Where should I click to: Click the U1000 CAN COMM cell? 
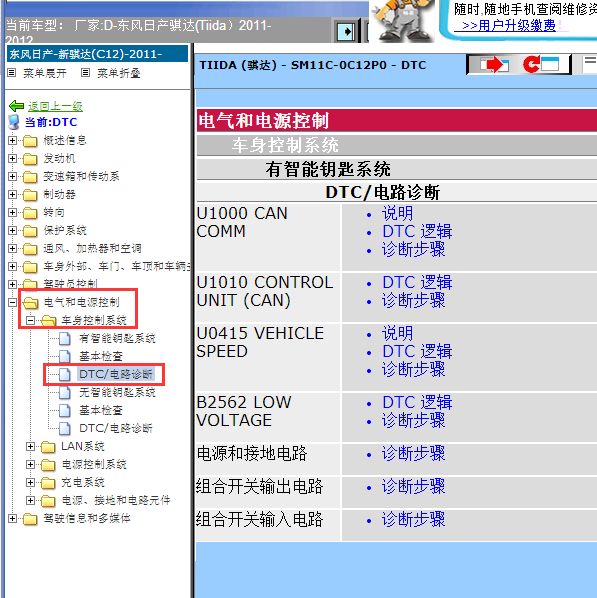pyautogui.click(x=268, y=237)
